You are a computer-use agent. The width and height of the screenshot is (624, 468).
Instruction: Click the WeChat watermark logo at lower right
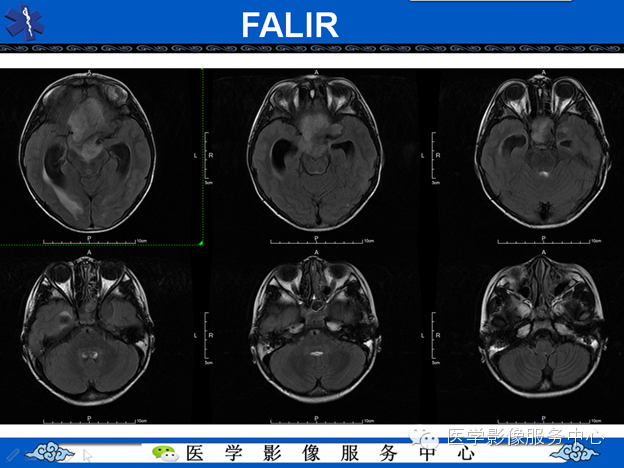pyautogui.click(x=425, y=439)
